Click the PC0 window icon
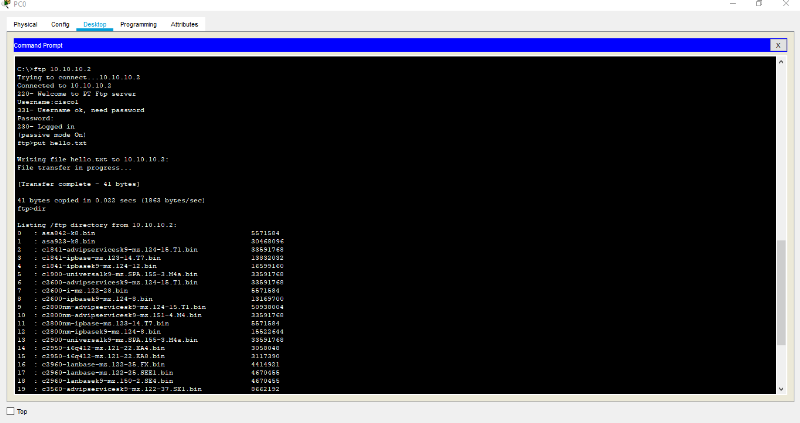Viewport: 800px width, 423px height. 7,4
